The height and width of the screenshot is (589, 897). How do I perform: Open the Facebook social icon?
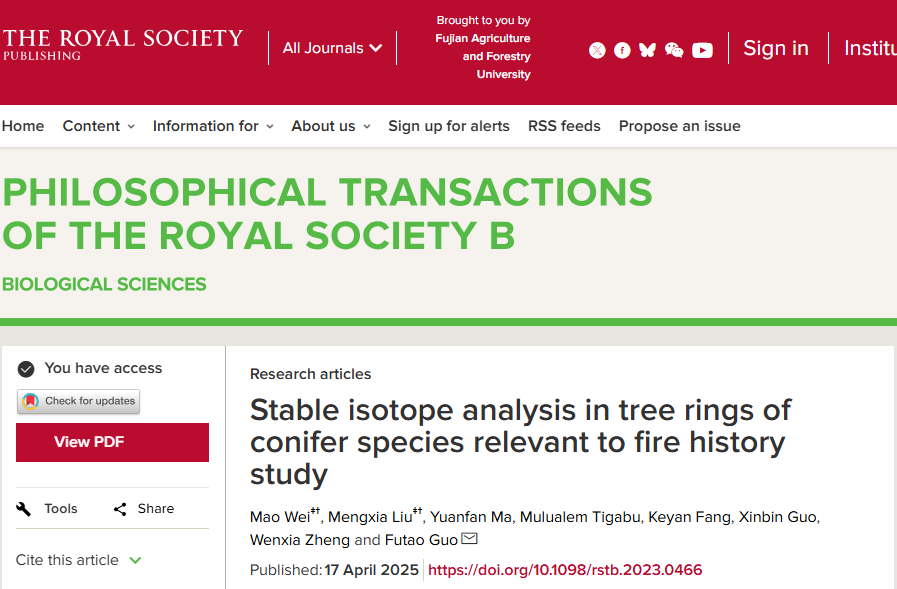tap(622, 50)
